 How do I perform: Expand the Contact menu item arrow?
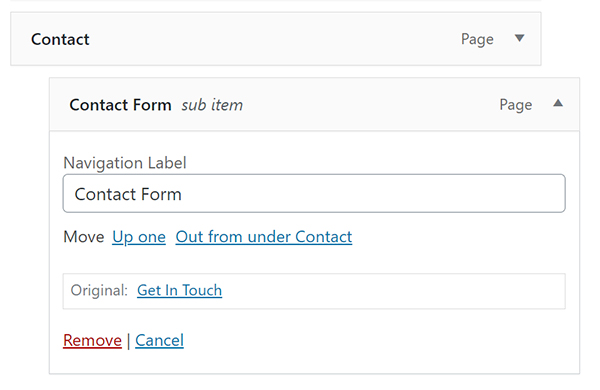pos(519,38)
